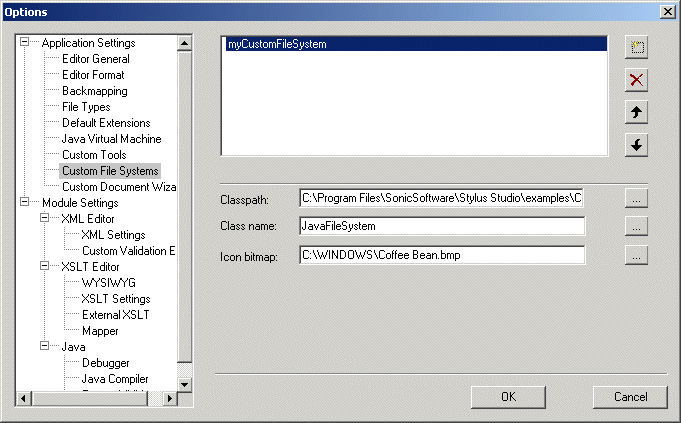Collapse the Module Settings tree node
Viewport: 681px width, 423px height.
tap(25, 203)
